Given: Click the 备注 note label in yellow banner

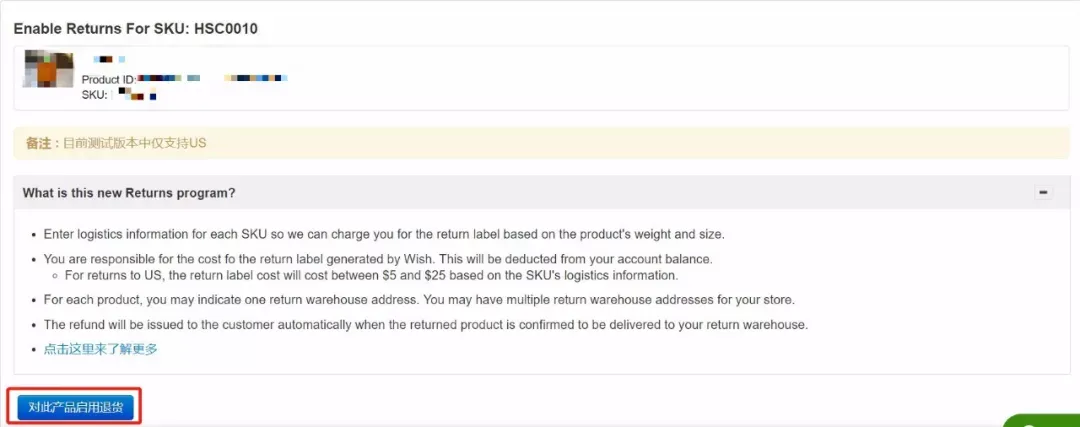Looking at the screenshot, I should coord(41,143).
